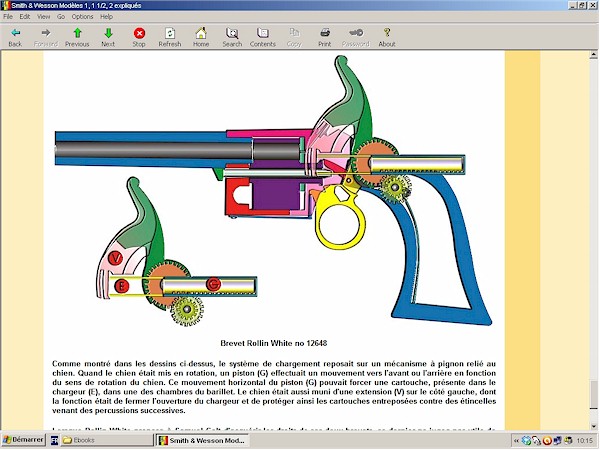
Task: Go to the Home page
Action: pos(201,37)
